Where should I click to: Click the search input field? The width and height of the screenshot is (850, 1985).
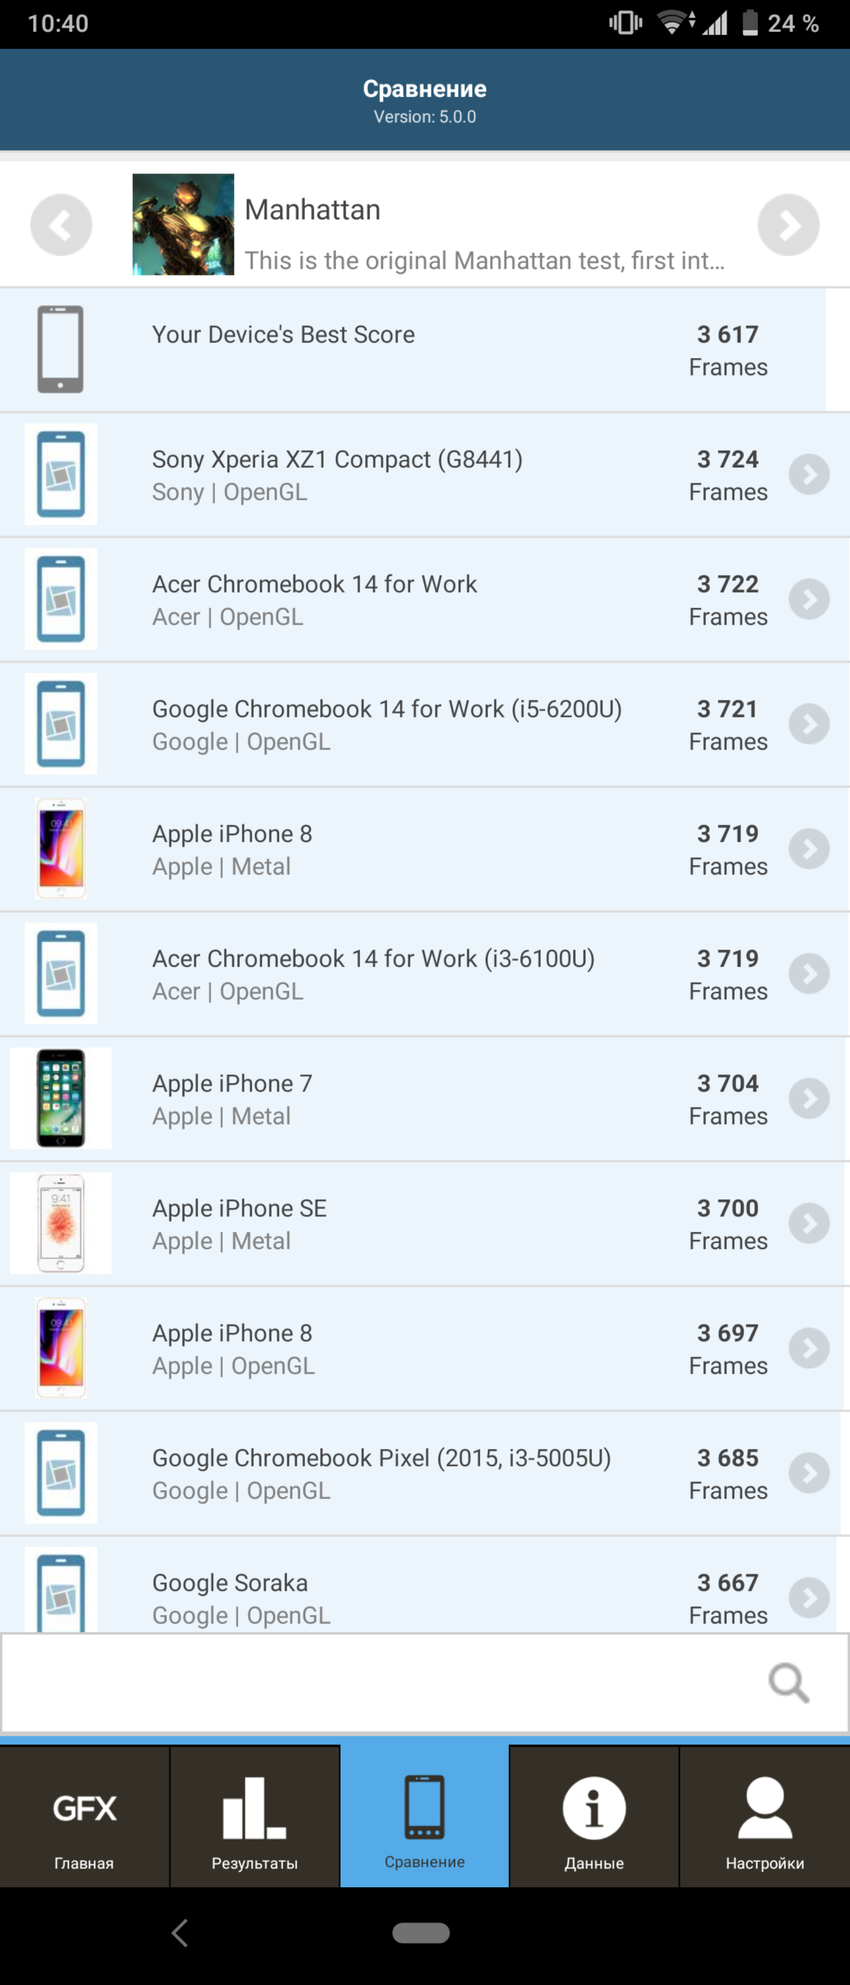pyautogui.click(x=380, y=1682)
